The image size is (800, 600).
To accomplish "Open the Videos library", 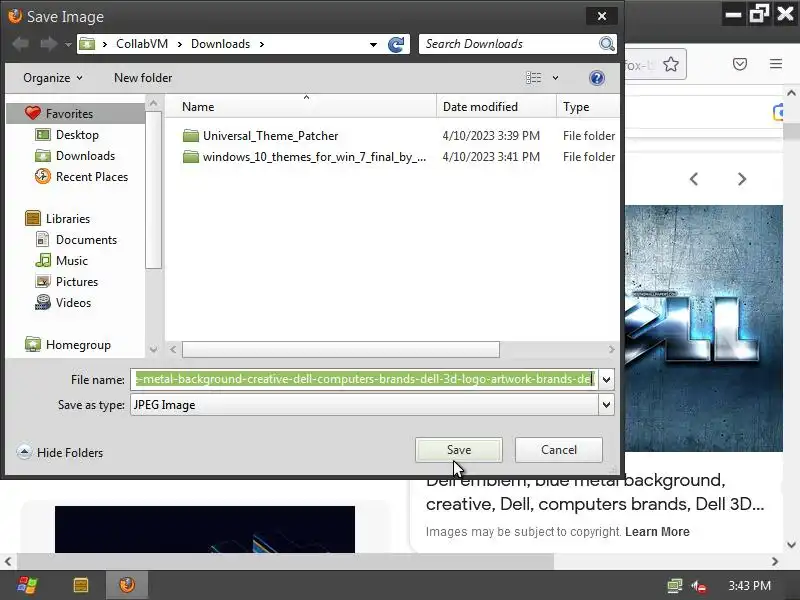I will (73, 303).
